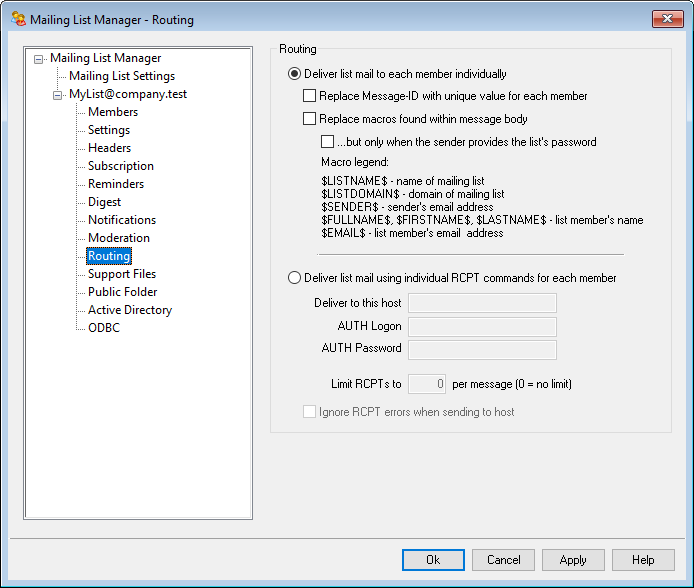694x588 pixels.
Task: Collapse the Mailing List Manager tree node
Action: click(39, 59)
